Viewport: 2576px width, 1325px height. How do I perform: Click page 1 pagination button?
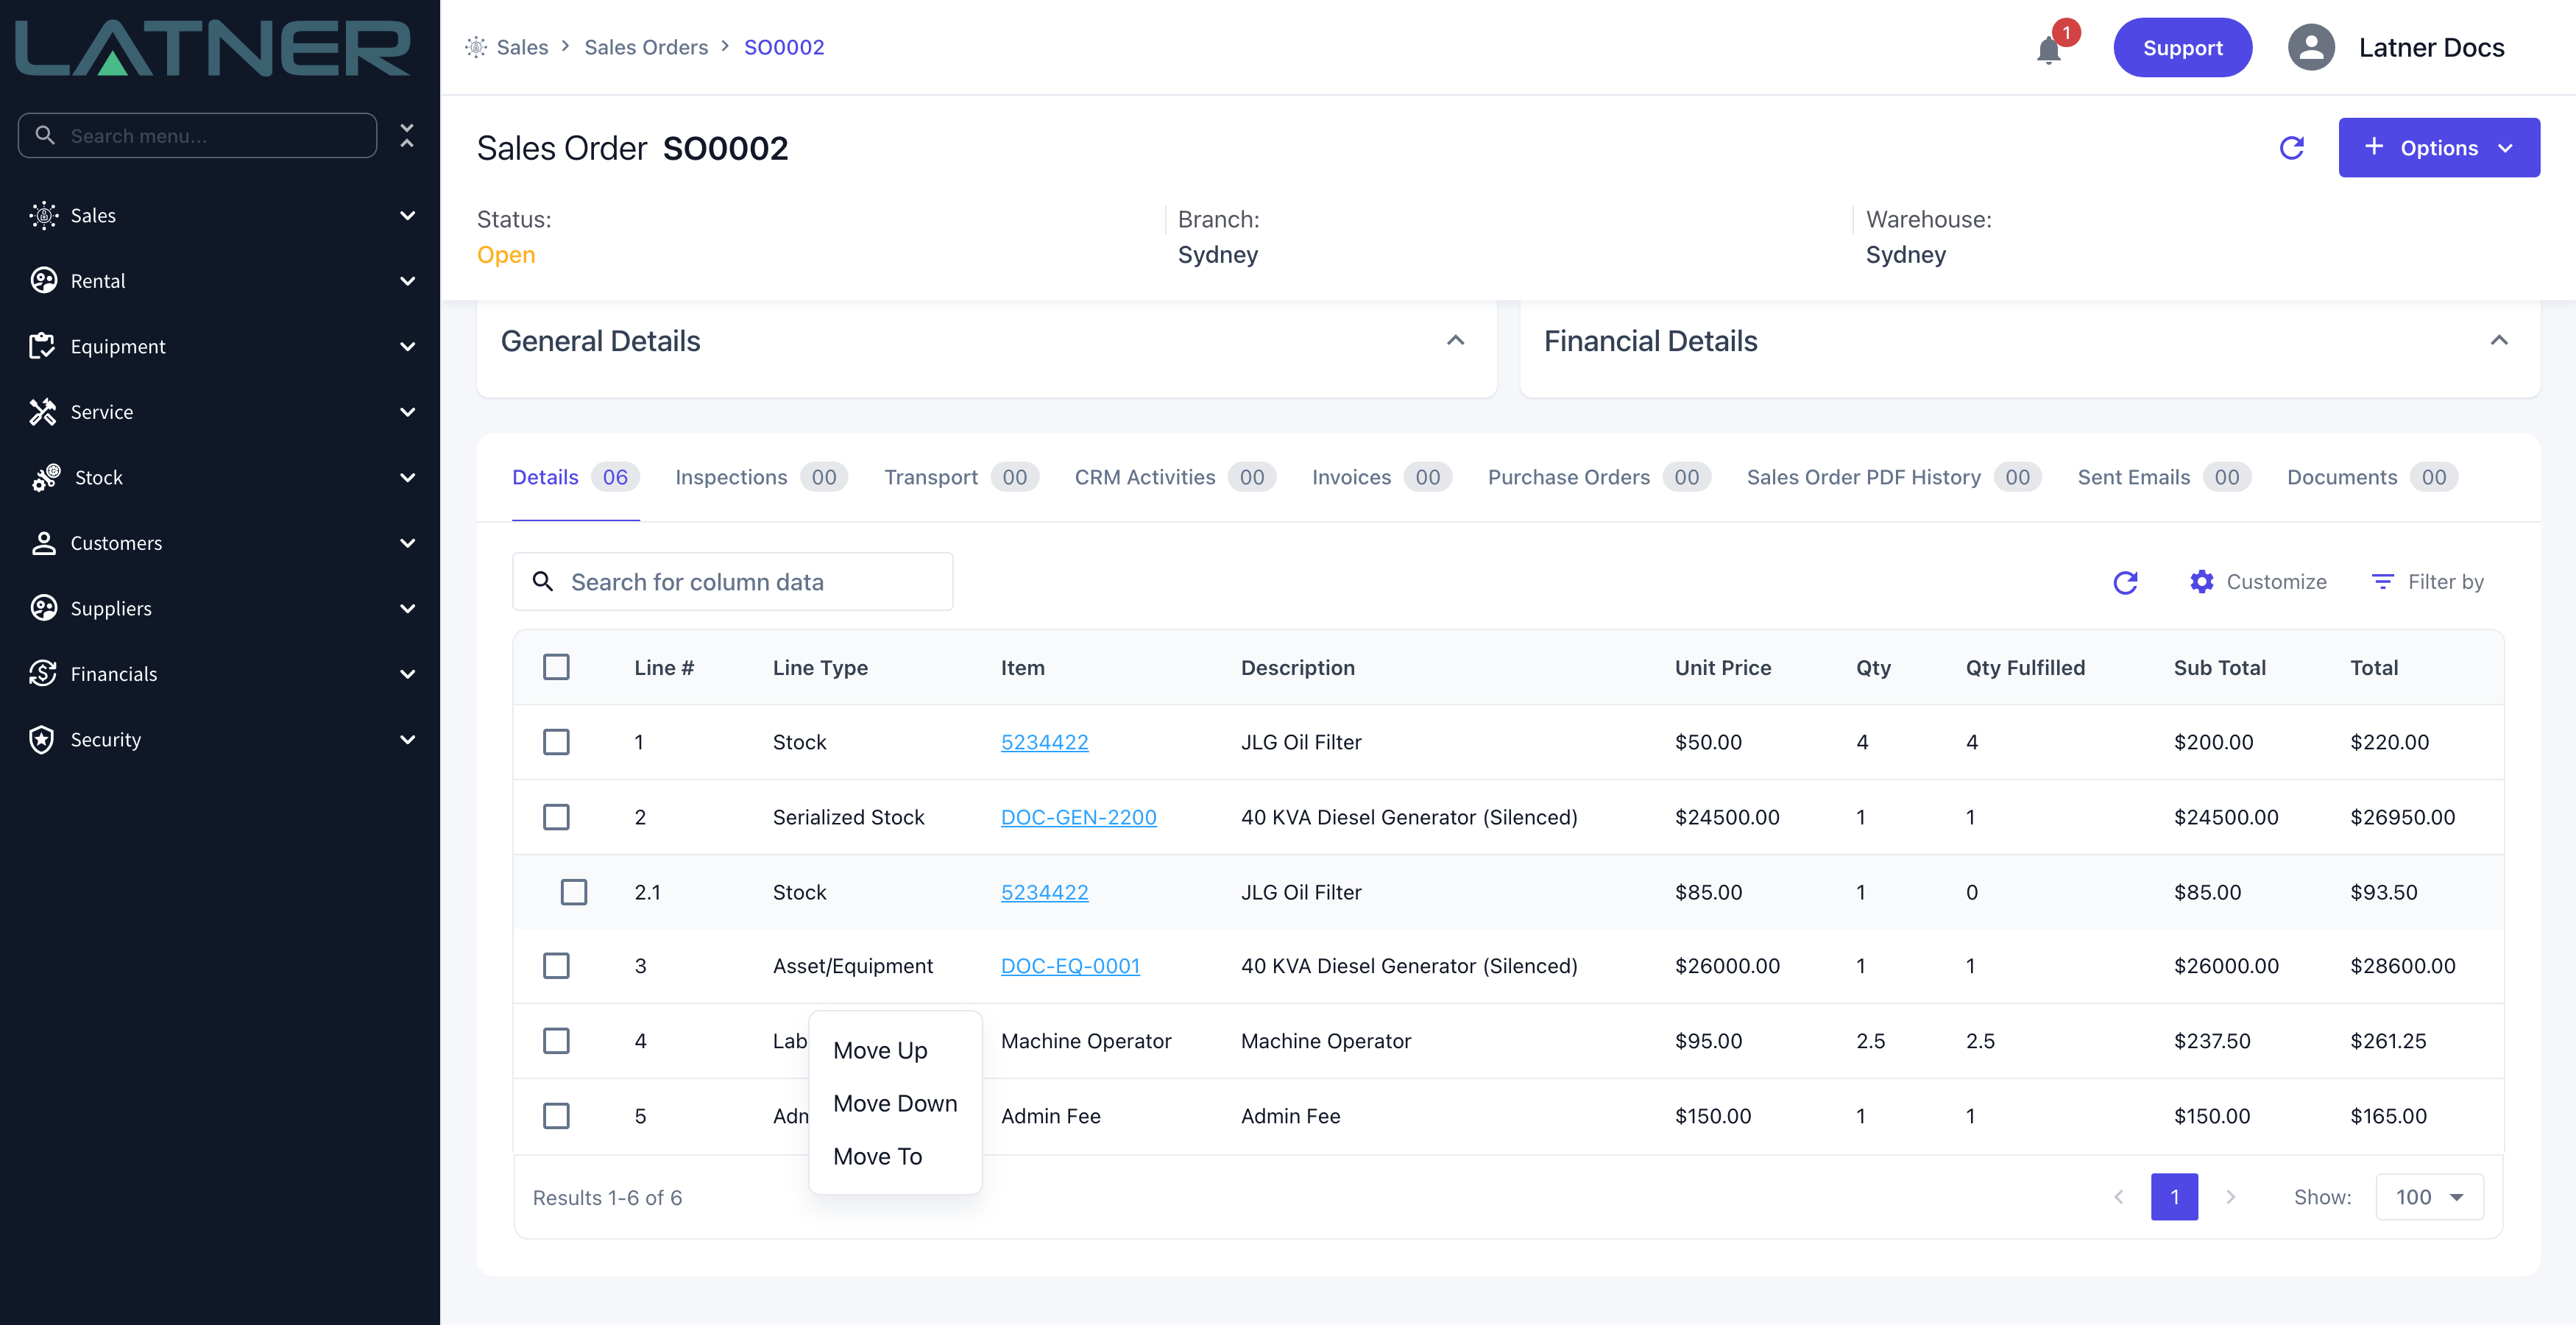(2174, 1197)
